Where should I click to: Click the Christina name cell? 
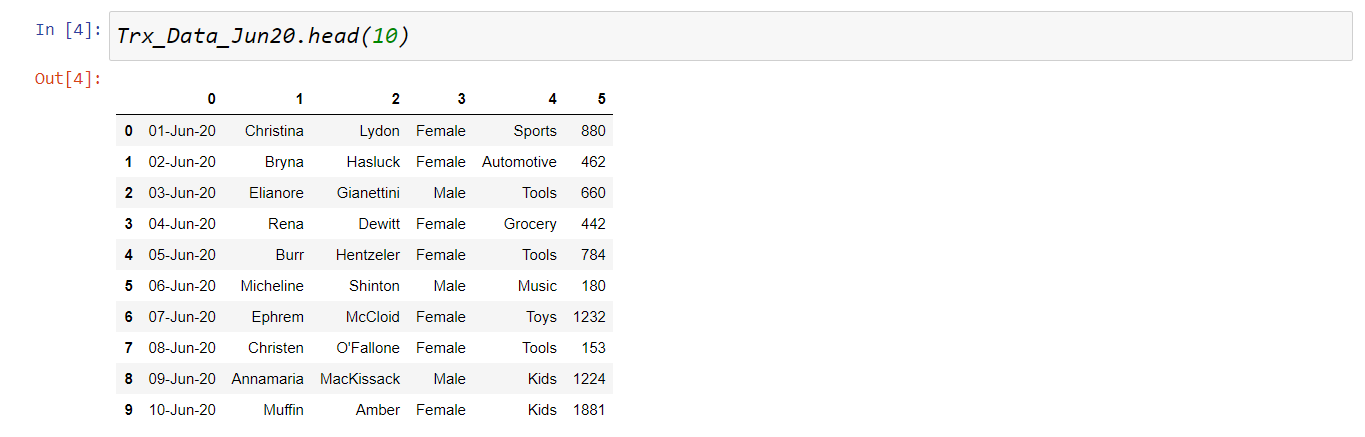(274, 131)
